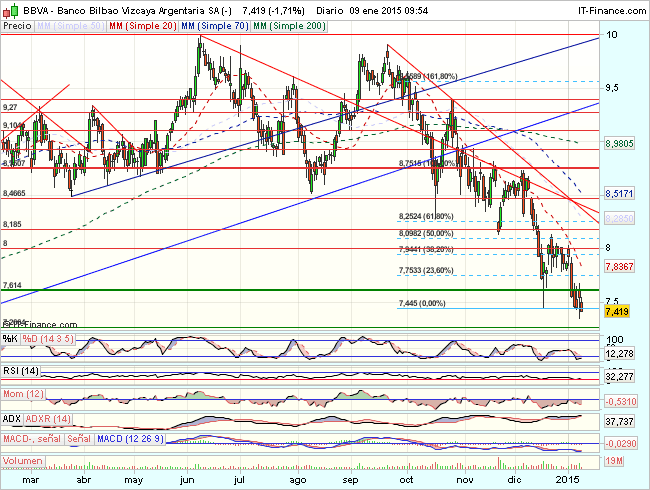Click the MACD value -0,0290

pos(621,444)
